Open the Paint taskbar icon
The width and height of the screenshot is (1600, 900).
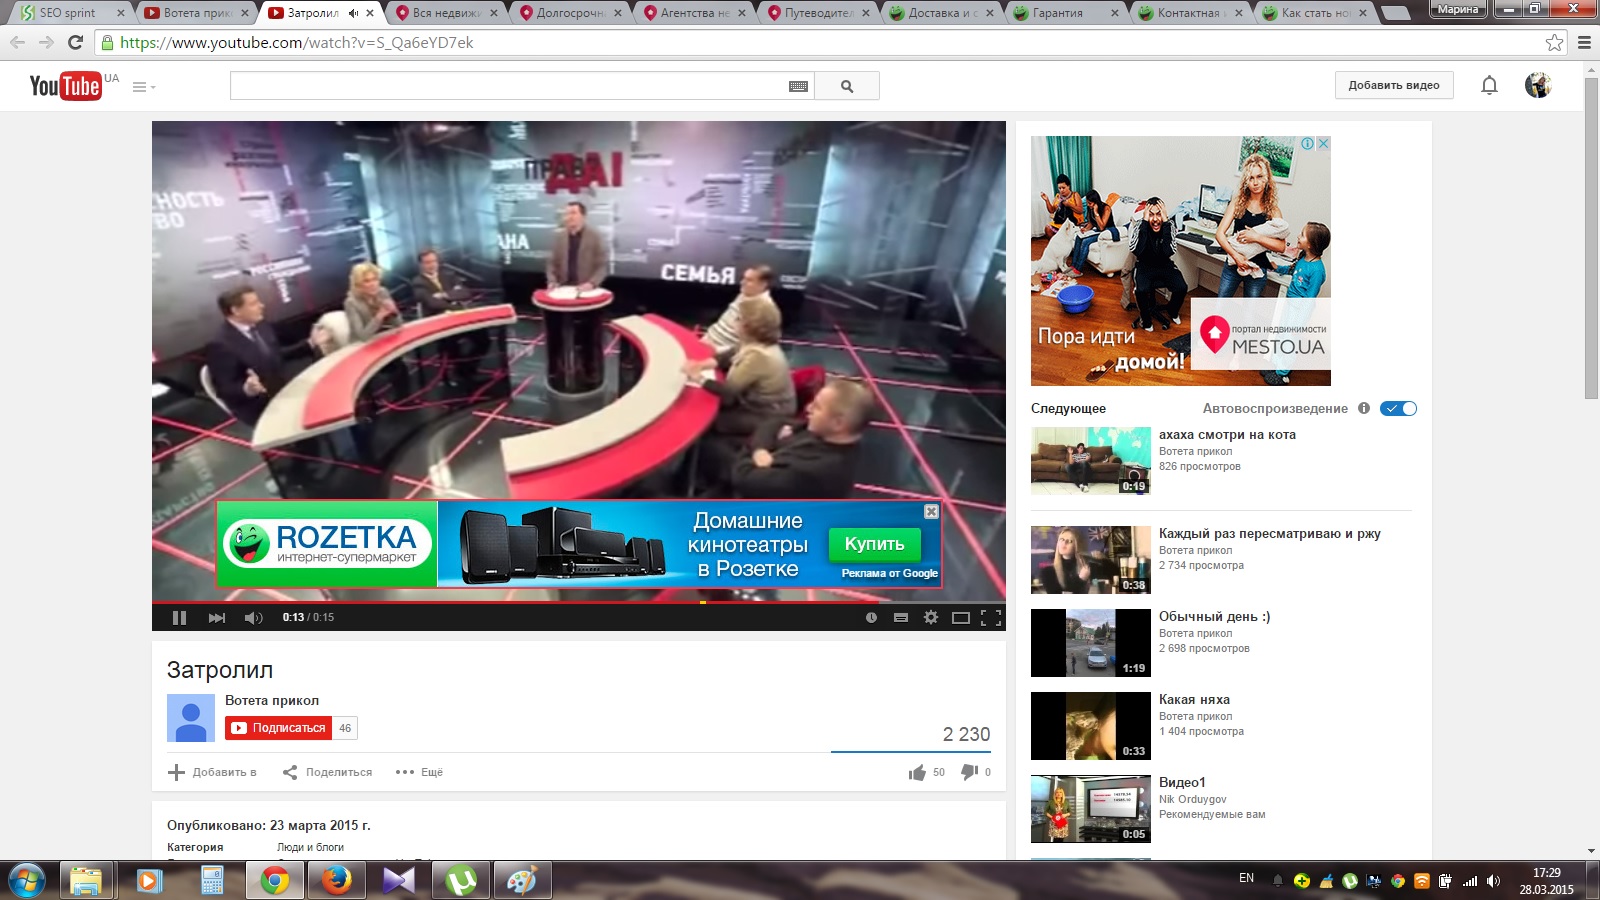[x=522, y=880]
